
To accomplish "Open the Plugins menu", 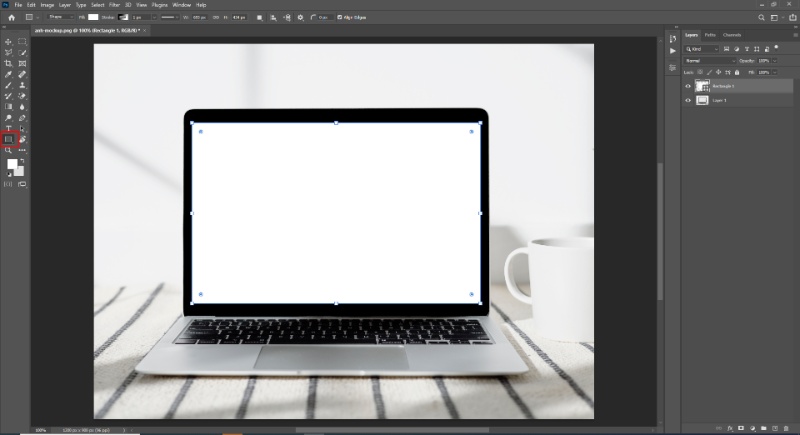I will point(160,5).
